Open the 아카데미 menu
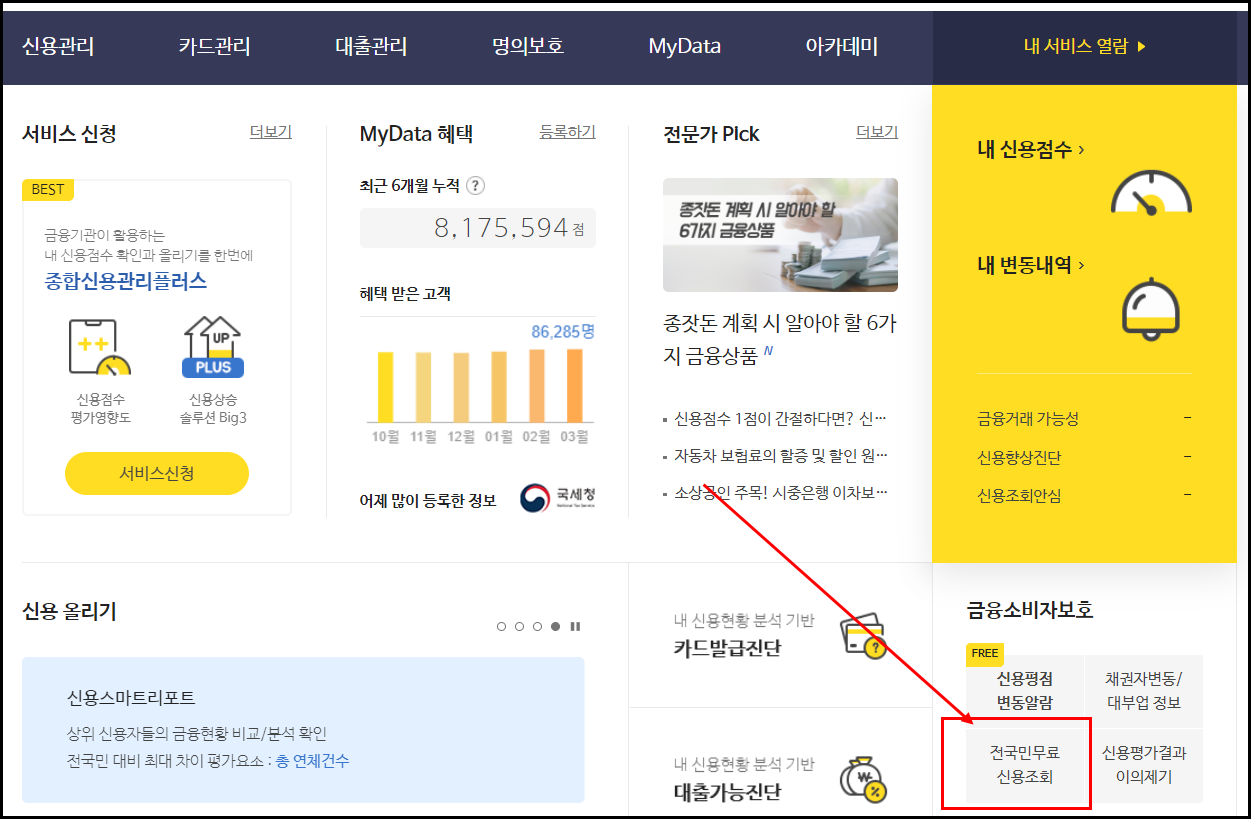1251x819 pixels. tap(842, 46)
